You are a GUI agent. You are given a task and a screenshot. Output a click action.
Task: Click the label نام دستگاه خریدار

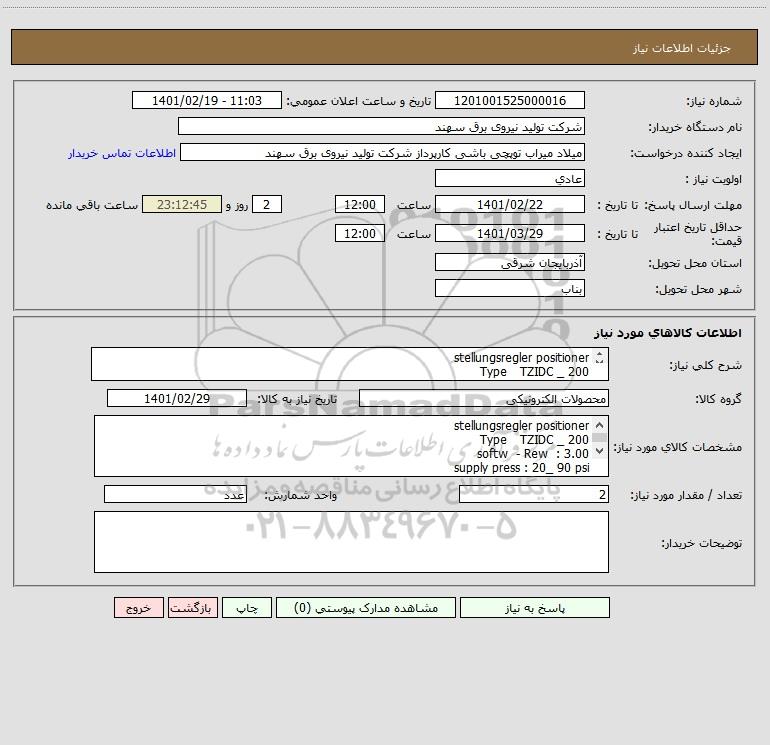[x=695, y=127]
